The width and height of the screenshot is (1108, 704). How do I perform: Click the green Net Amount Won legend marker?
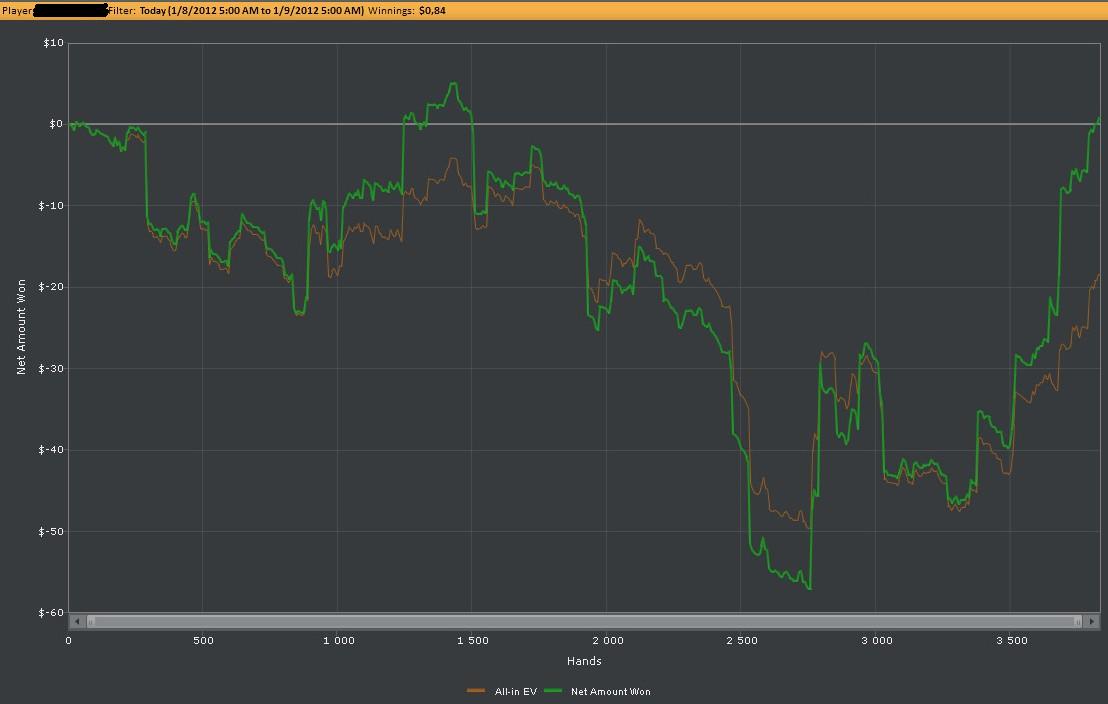point(554,691)
